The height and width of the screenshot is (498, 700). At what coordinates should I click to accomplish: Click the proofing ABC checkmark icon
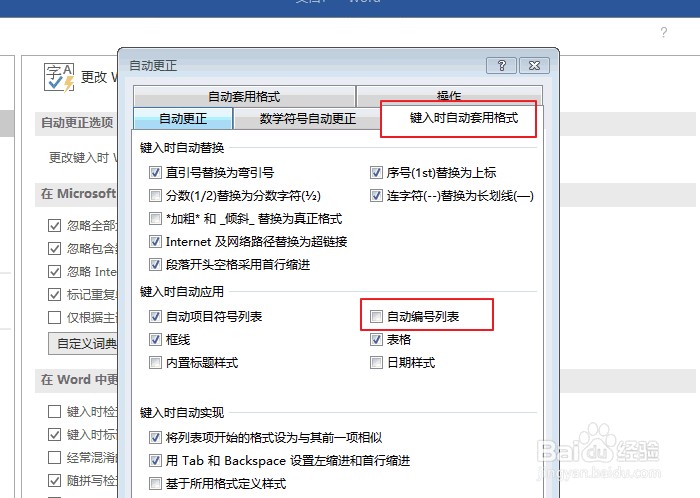(x=59, y=77)
